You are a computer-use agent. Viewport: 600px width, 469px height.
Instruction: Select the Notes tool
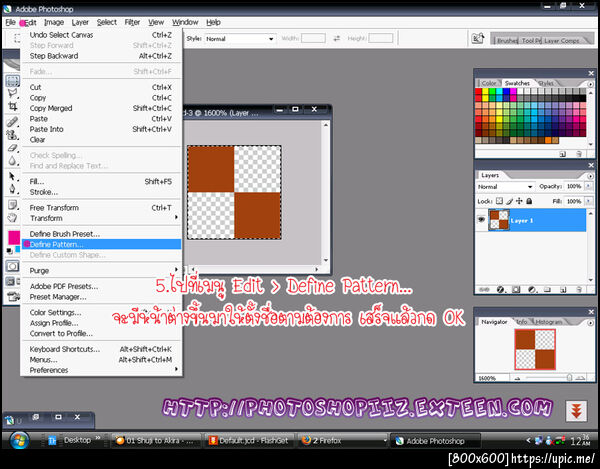point(12,205)
